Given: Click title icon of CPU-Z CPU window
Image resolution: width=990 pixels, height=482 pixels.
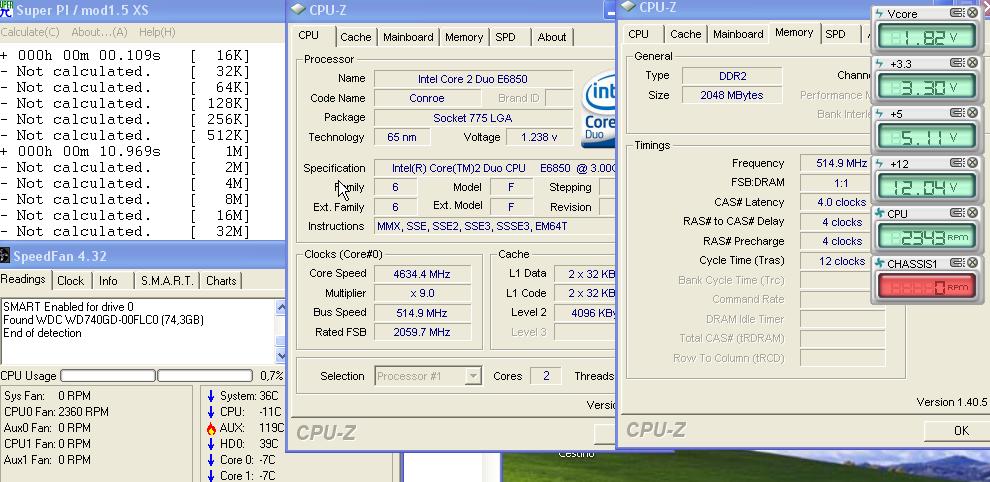Looking at the screenshot, I should coord(299,9).
